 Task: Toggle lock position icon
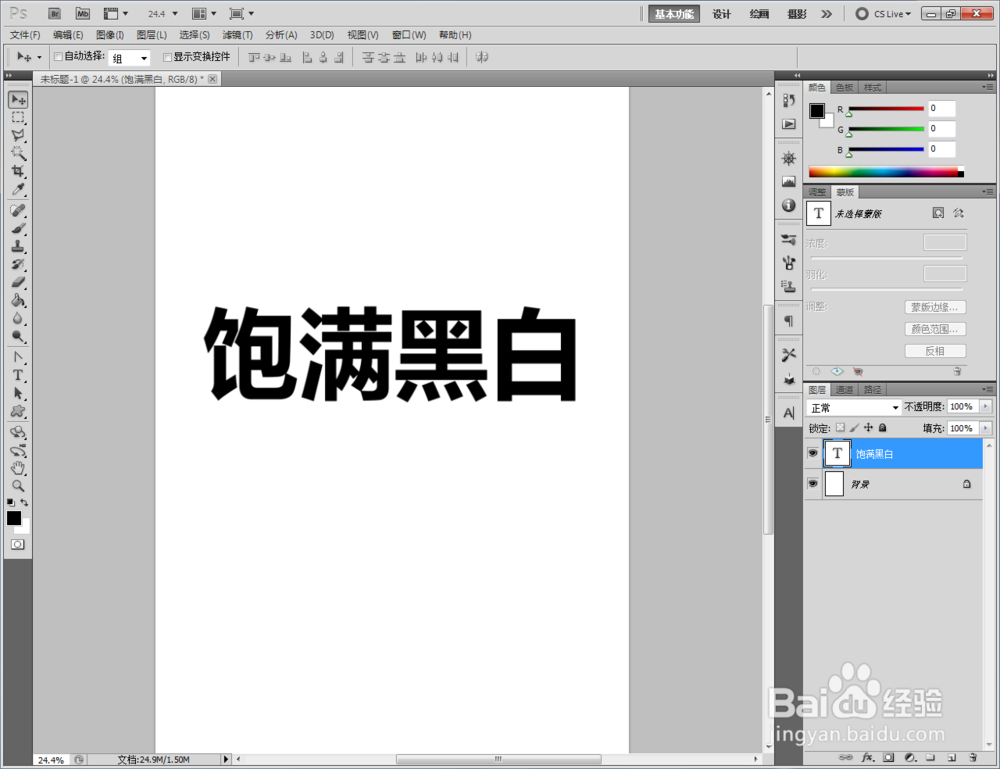point(869,428)
